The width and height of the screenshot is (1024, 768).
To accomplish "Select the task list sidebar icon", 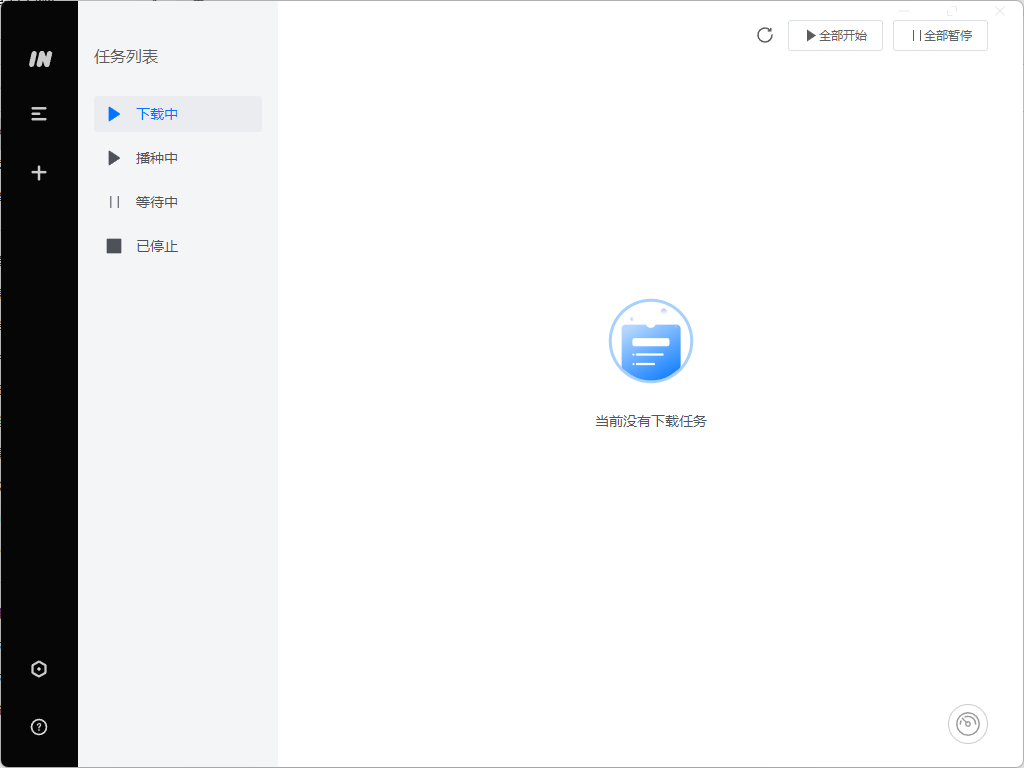I will click(x=39, y=113).
